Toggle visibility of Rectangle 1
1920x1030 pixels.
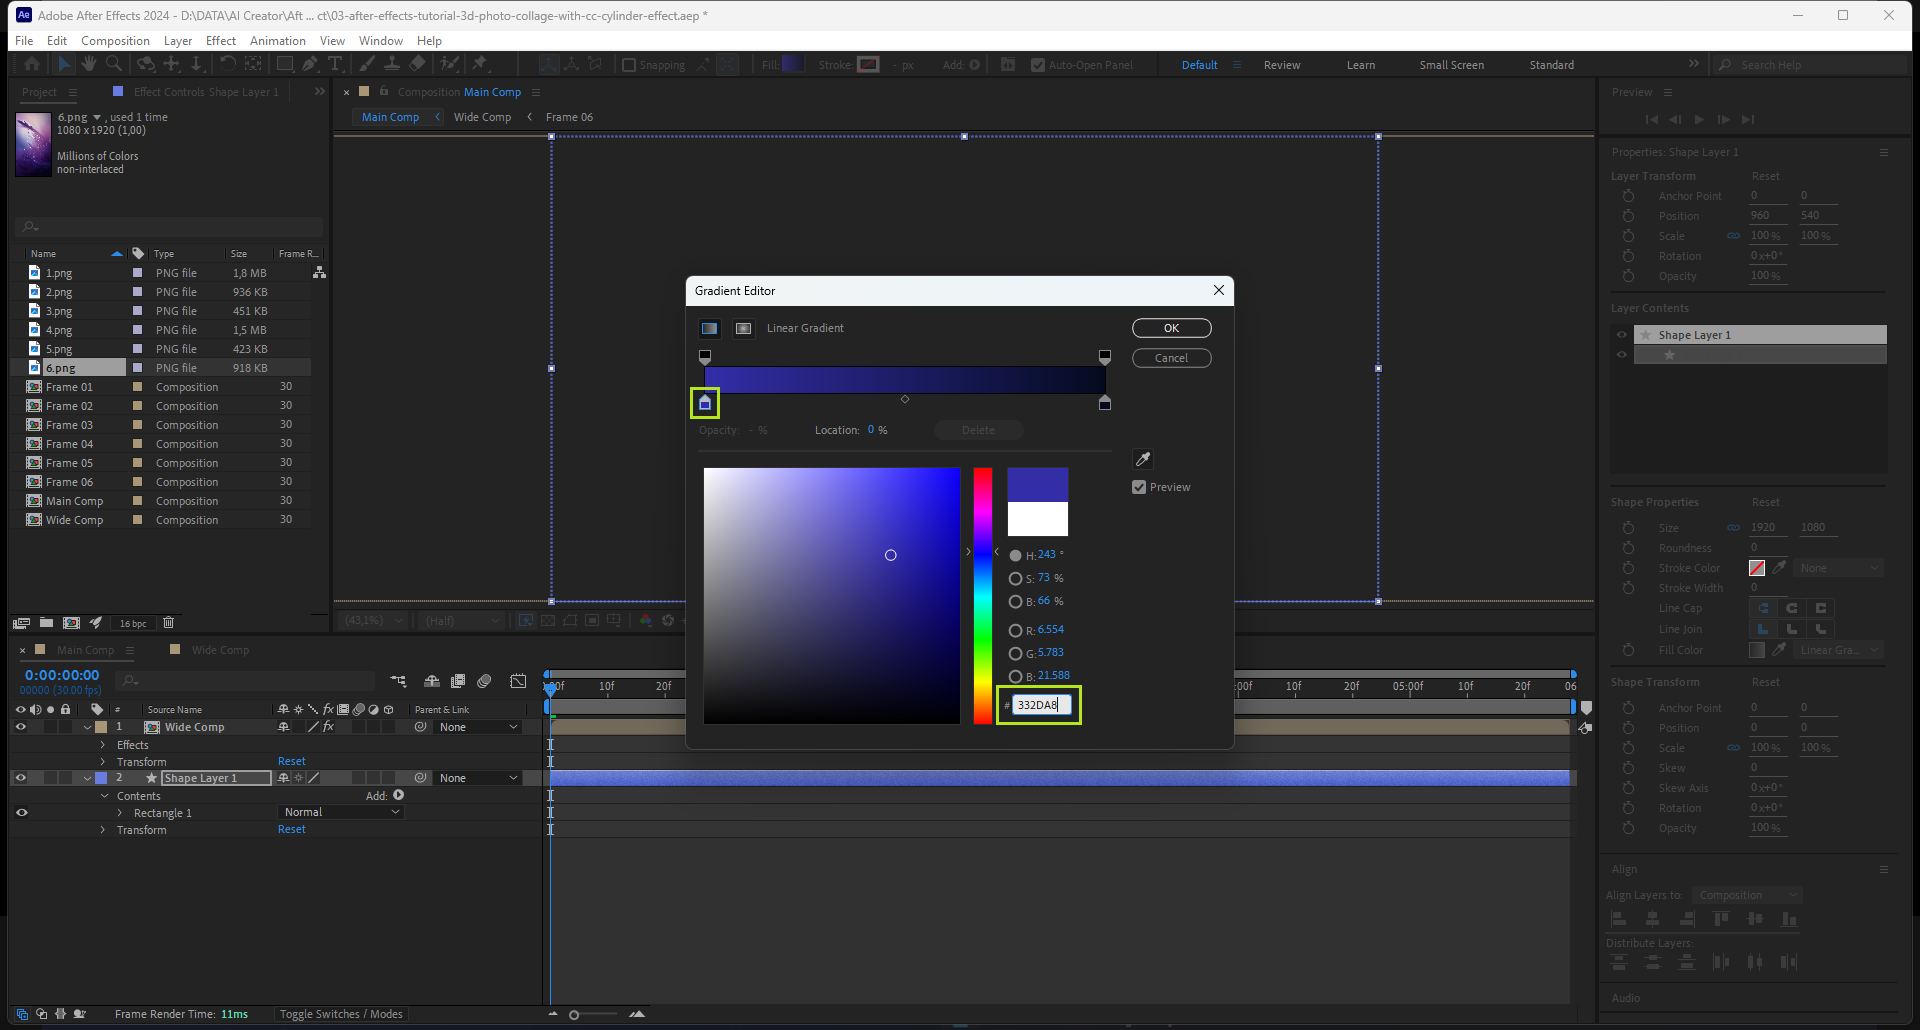pos(21,813)
